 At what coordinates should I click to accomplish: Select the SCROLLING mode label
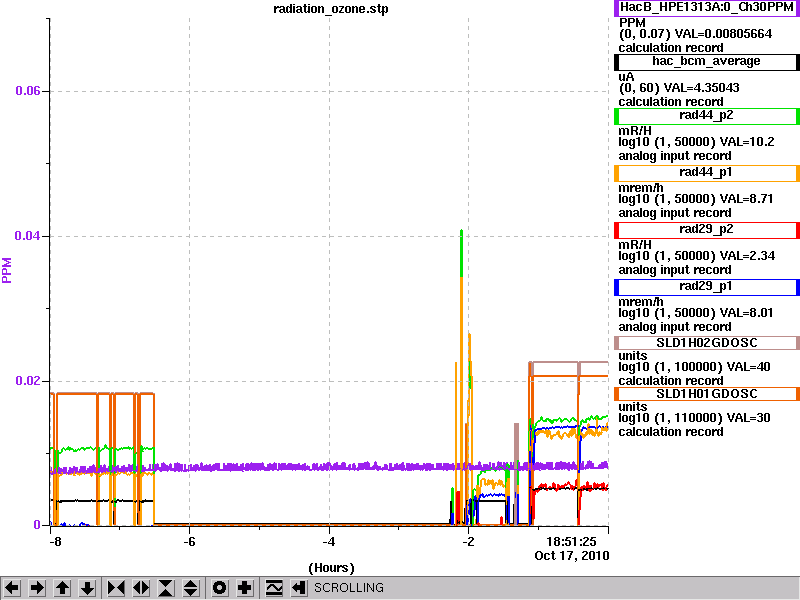pyautogui.click(x=348, y=588)
